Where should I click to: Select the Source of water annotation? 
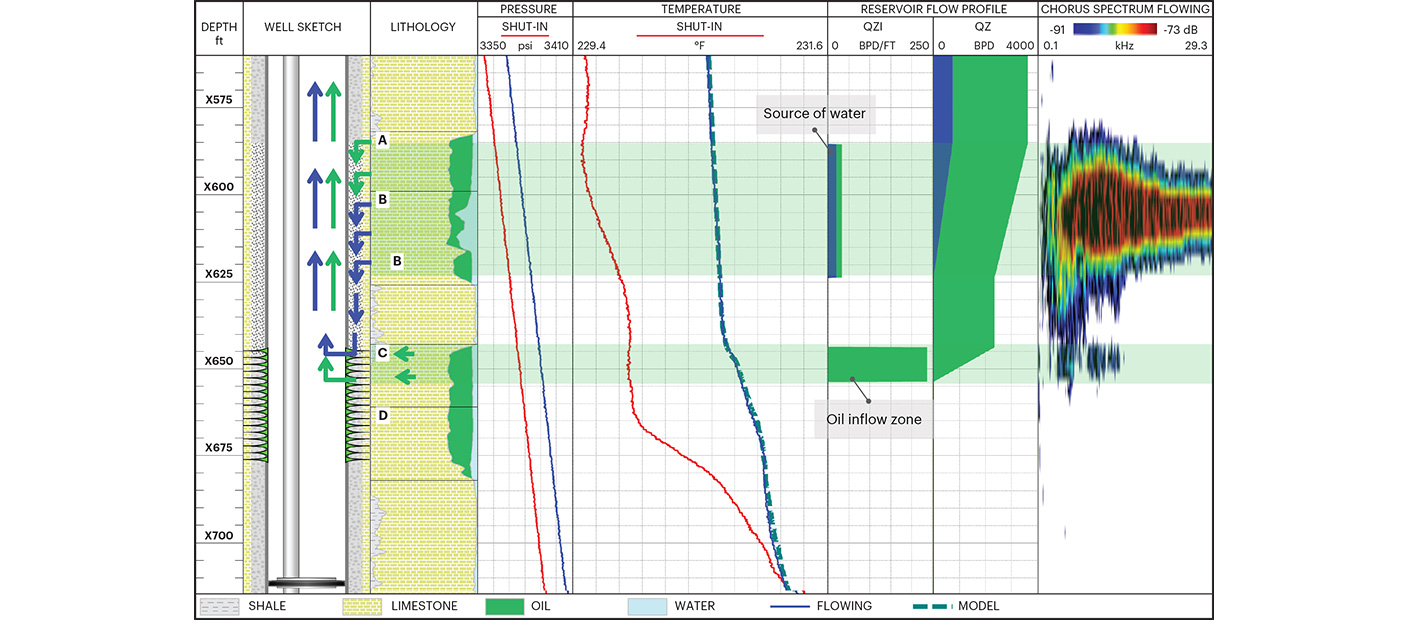click(x=815, y=114)
